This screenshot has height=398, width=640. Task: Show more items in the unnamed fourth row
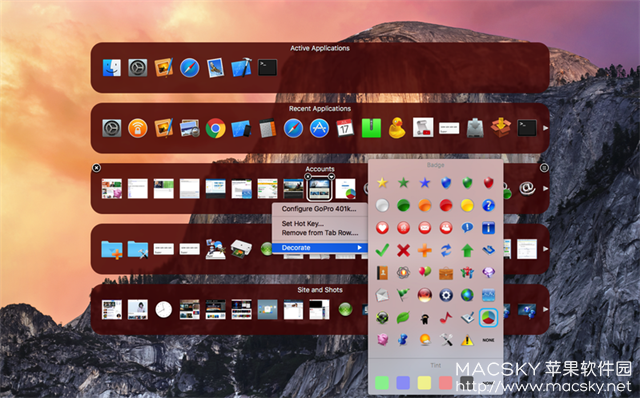545,249
